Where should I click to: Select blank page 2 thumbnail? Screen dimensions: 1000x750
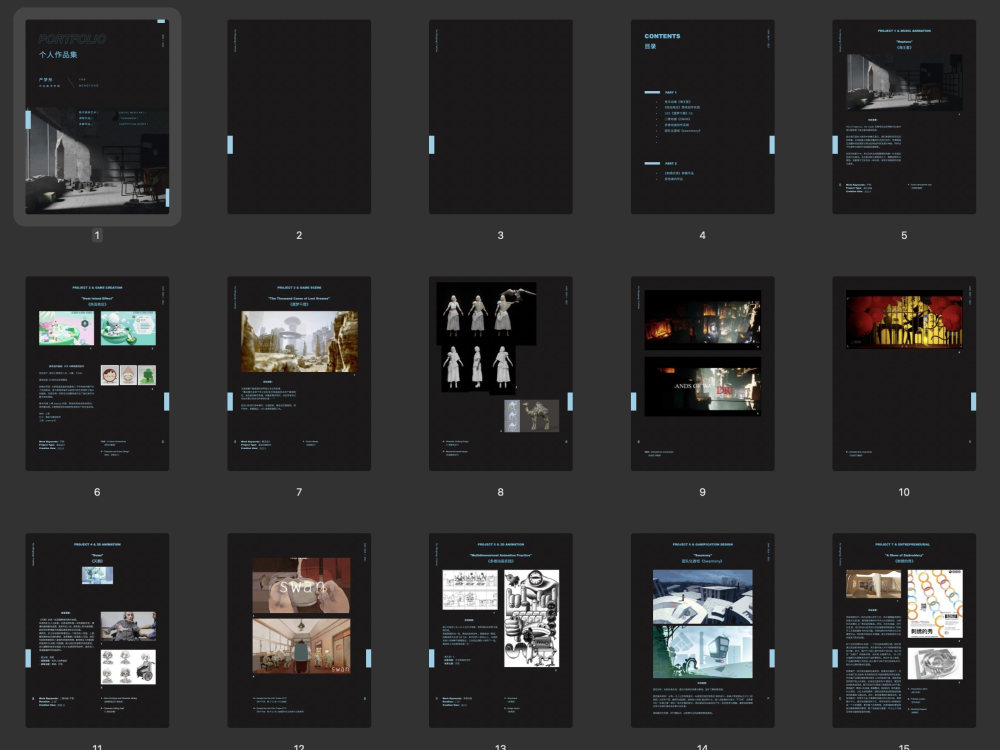coord(299,117)
